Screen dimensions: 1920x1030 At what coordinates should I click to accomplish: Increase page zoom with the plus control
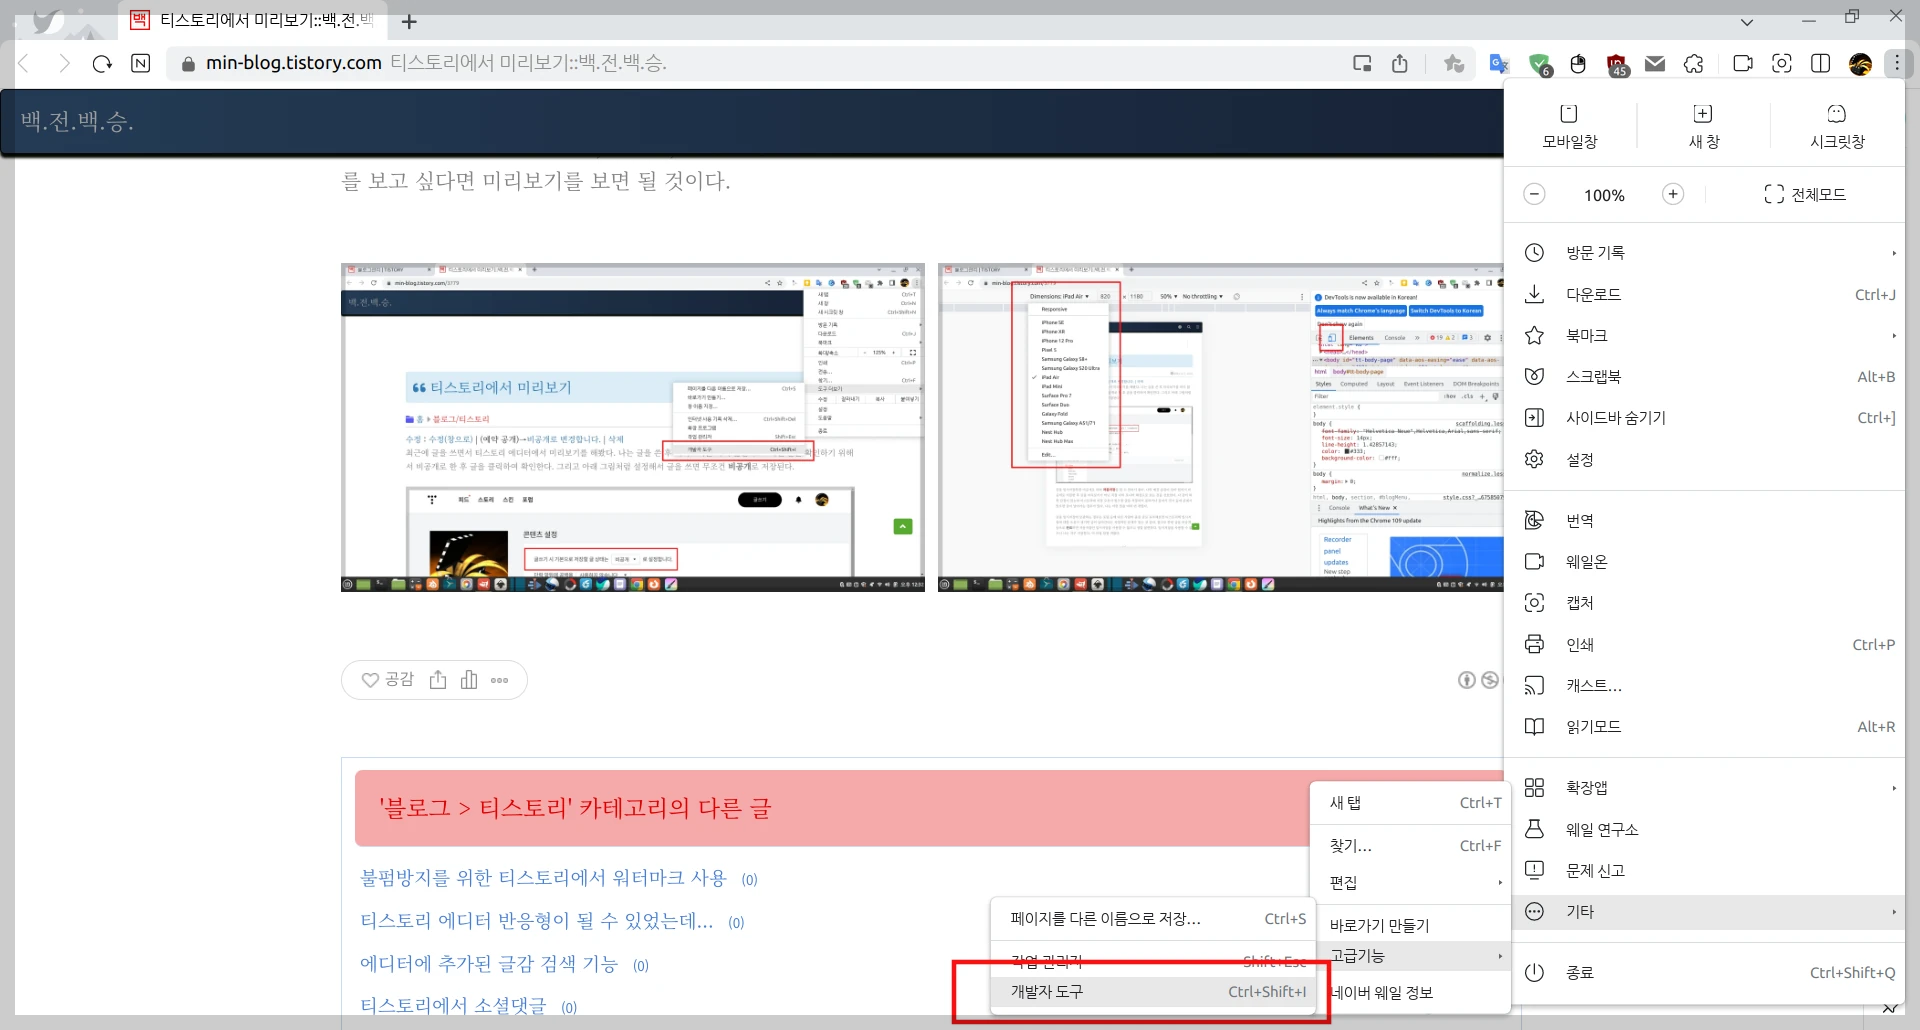[x=1673, y=194]
